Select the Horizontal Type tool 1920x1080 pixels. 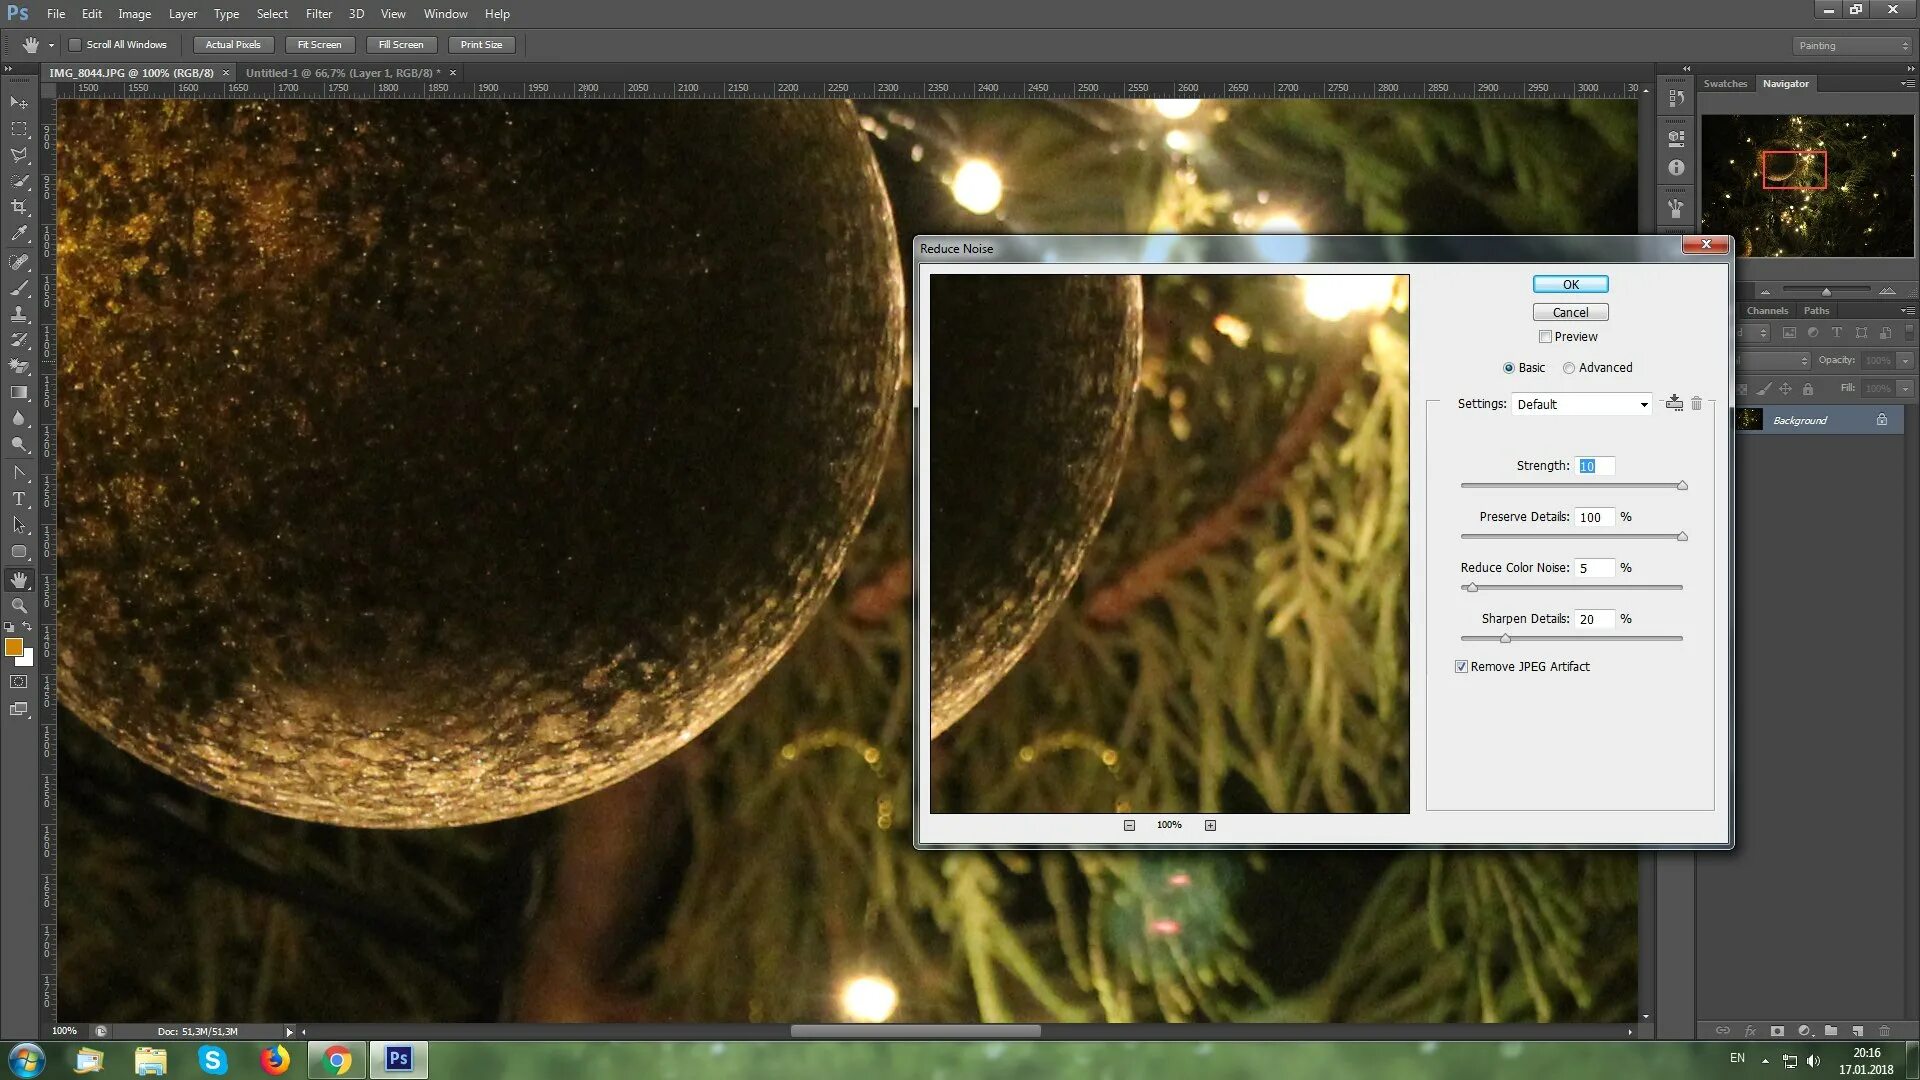pos(19,498)
